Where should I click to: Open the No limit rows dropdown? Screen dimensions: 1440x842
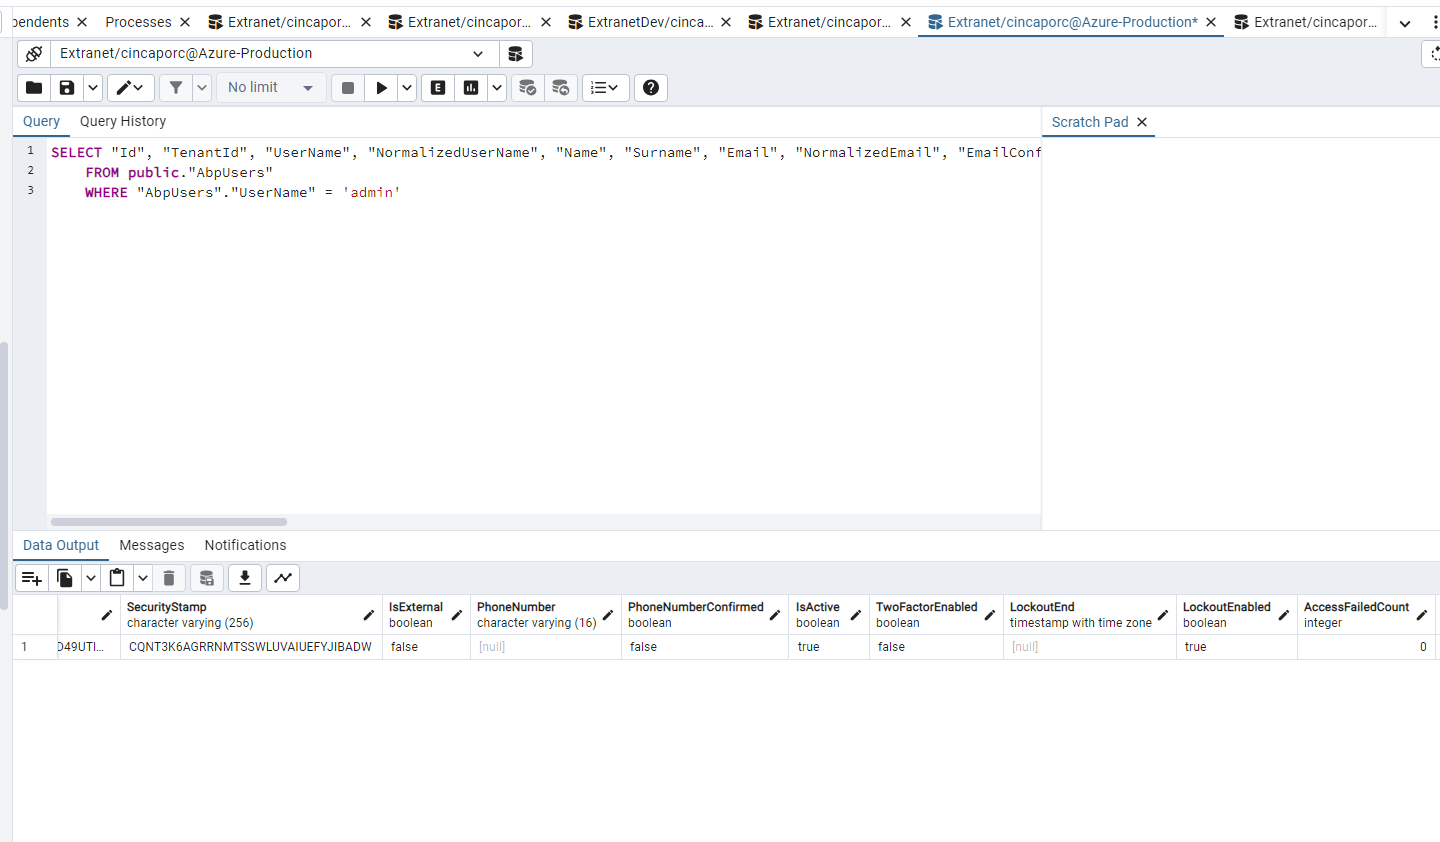271,88
